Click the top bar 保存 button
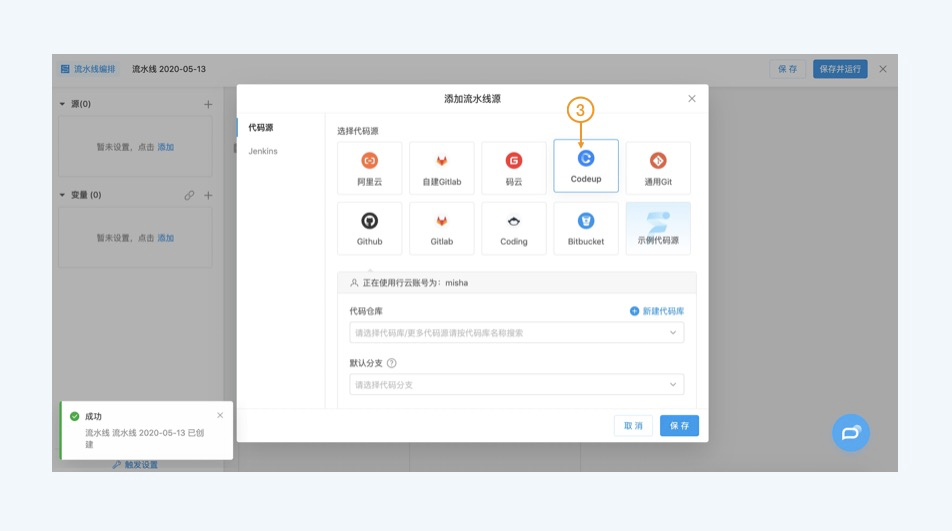 [787, 69]
